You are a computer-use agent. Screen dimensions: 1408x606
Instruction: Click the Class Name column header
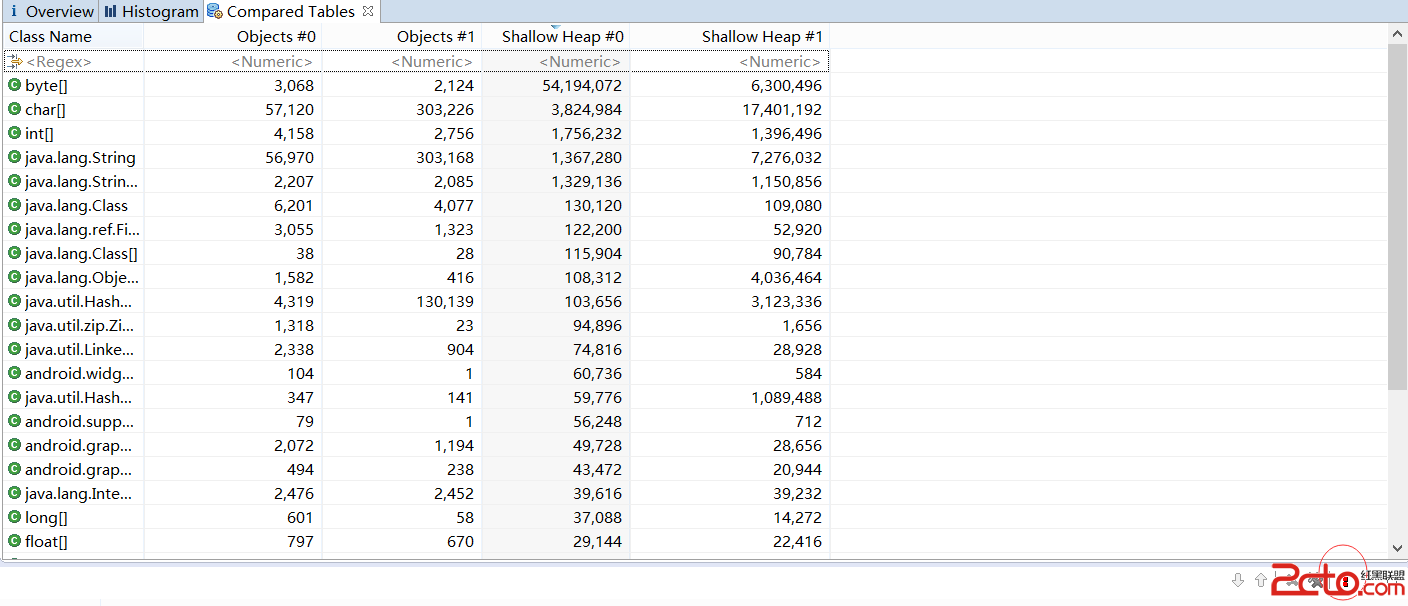[x=50, y=37]
